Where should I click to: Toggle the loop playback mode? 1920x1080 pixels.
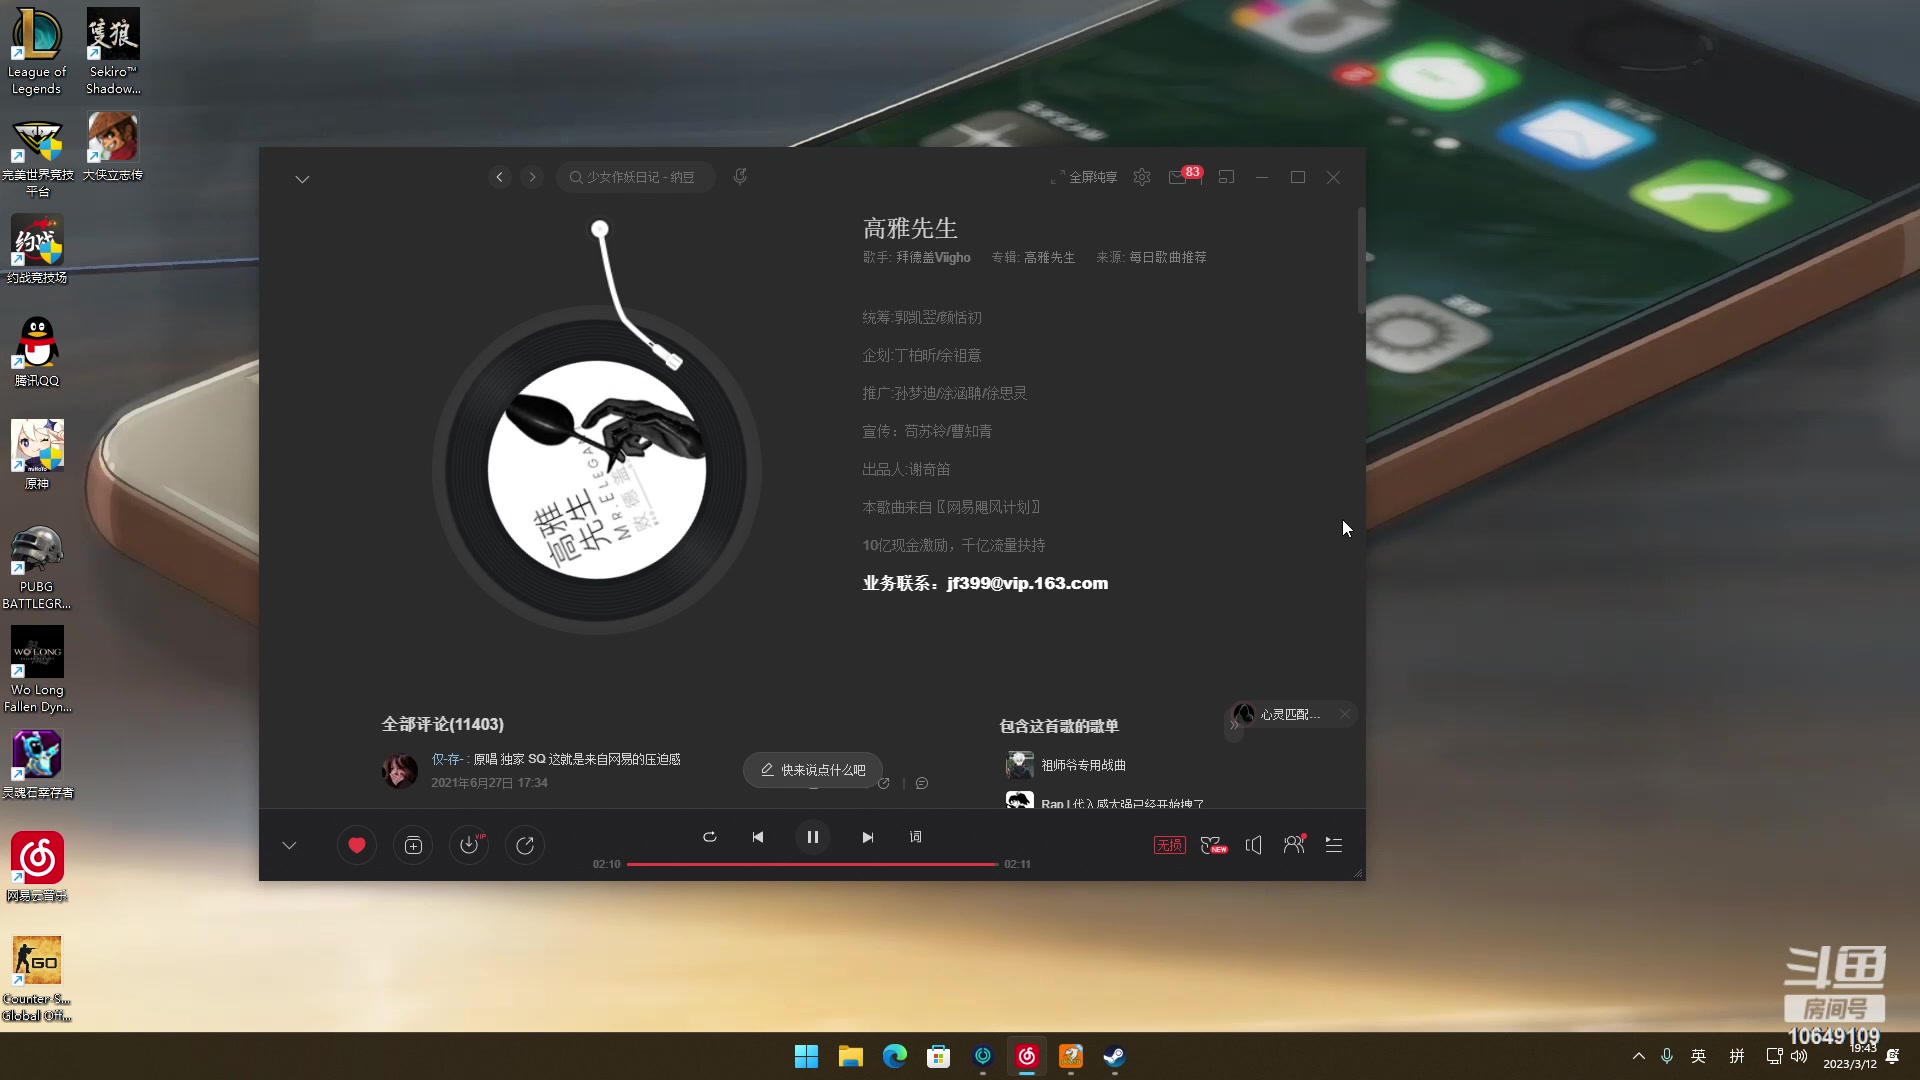(710, 837)
